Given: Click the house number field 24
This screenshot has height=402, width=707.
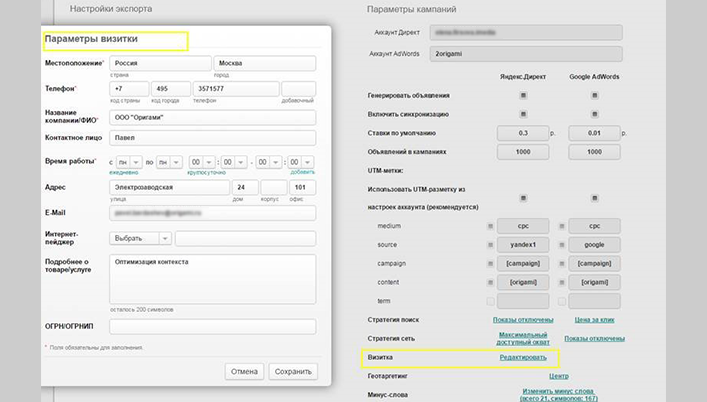Looking at the screenshot, I should (x=245, y=187).
